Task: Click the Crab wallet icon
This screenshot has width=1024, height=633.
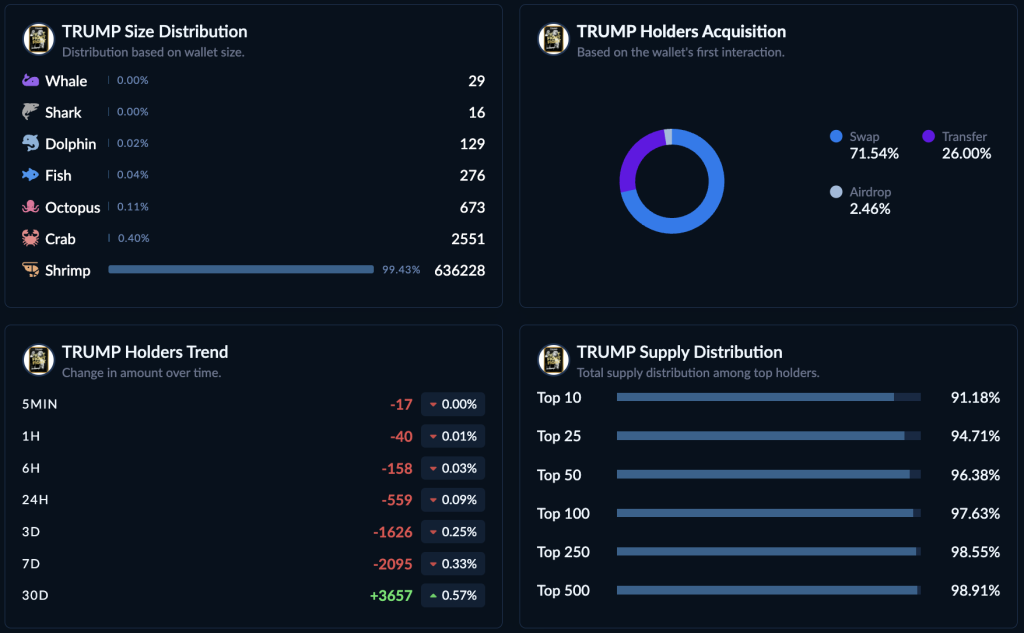Action: 30,238
